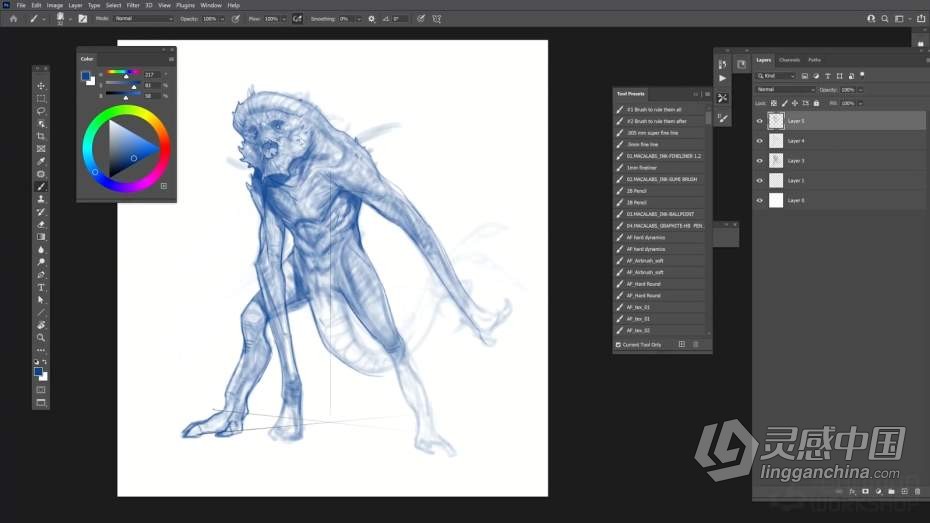930x523 pixels.
Task: Hide Layer 1 with its eye icon
Action: [760, 180]
